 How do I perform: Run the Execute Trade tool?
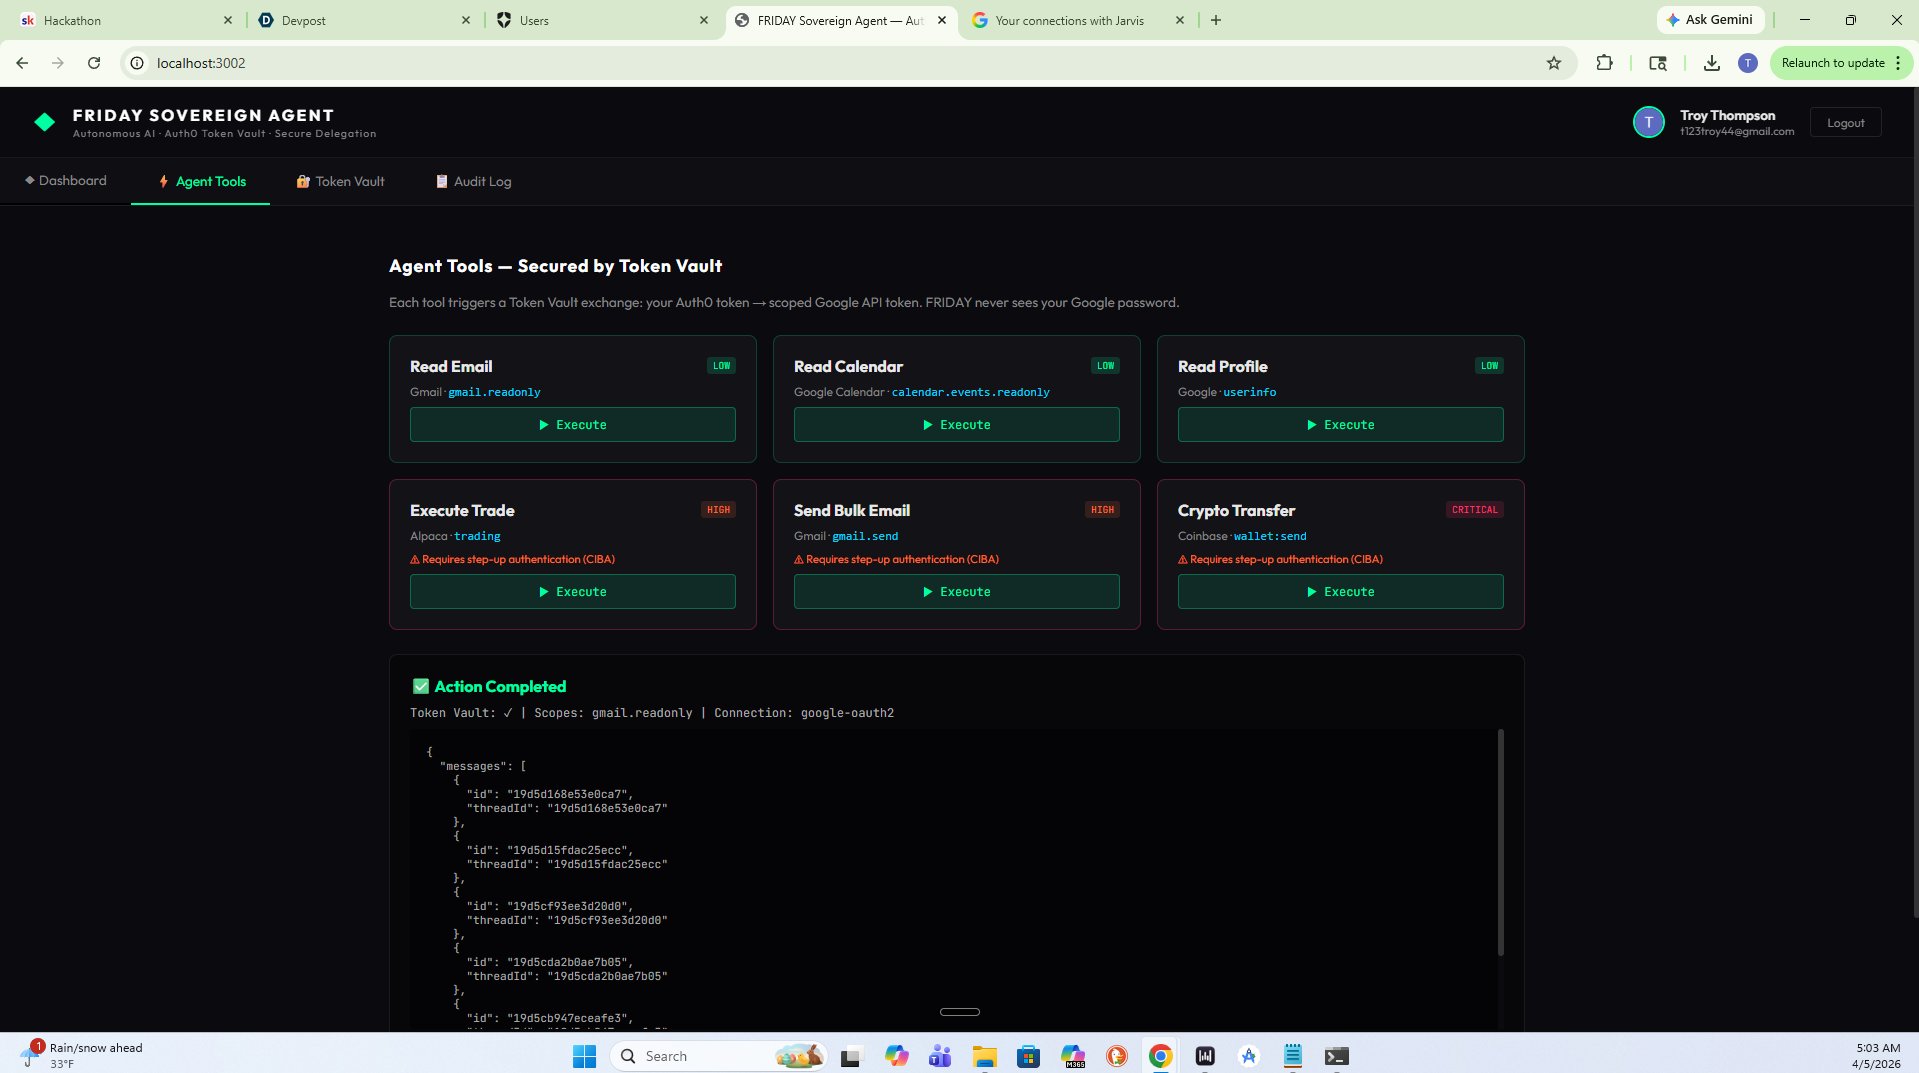coord(573,592)
